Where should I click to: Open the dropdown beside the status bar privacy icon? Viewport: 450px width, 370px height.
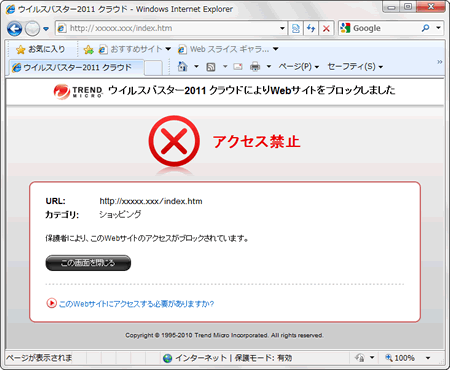point(372,358)
